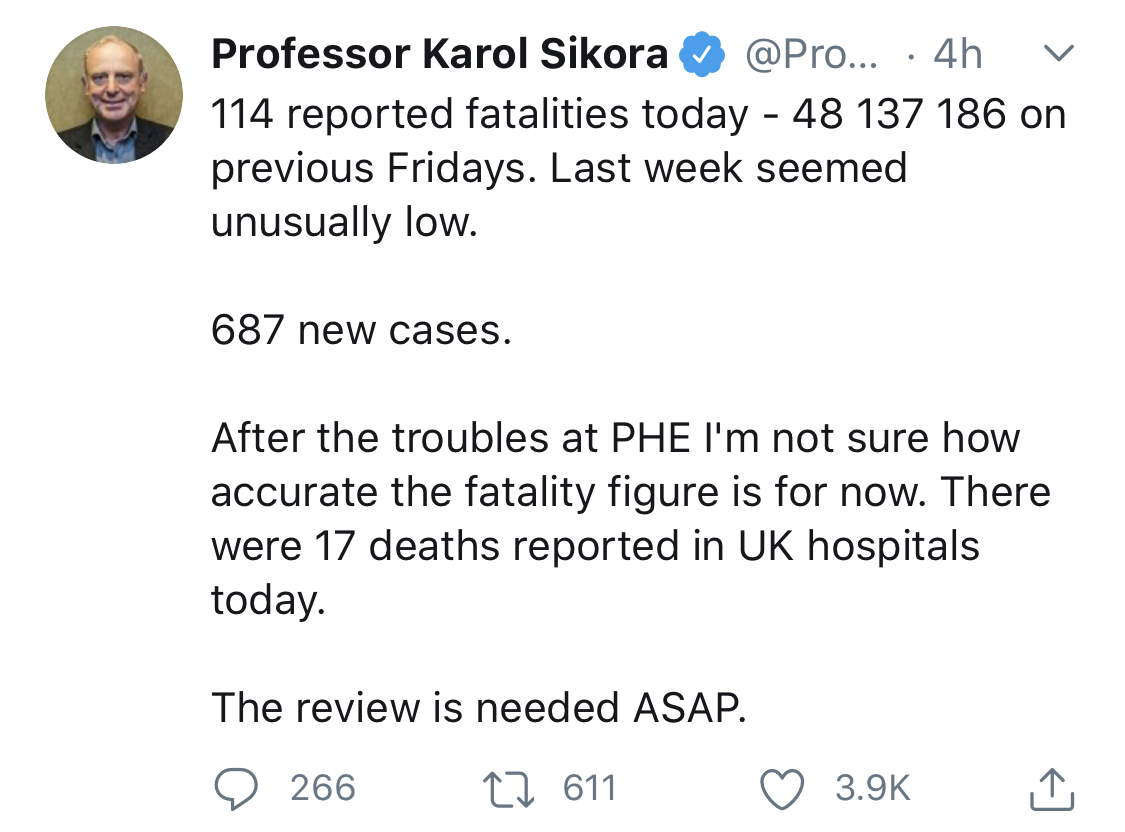Open Professor Karol Sikora's profile photo
Image resolution: width=1125 pixels, height=832 pixels.
point(114,95)
